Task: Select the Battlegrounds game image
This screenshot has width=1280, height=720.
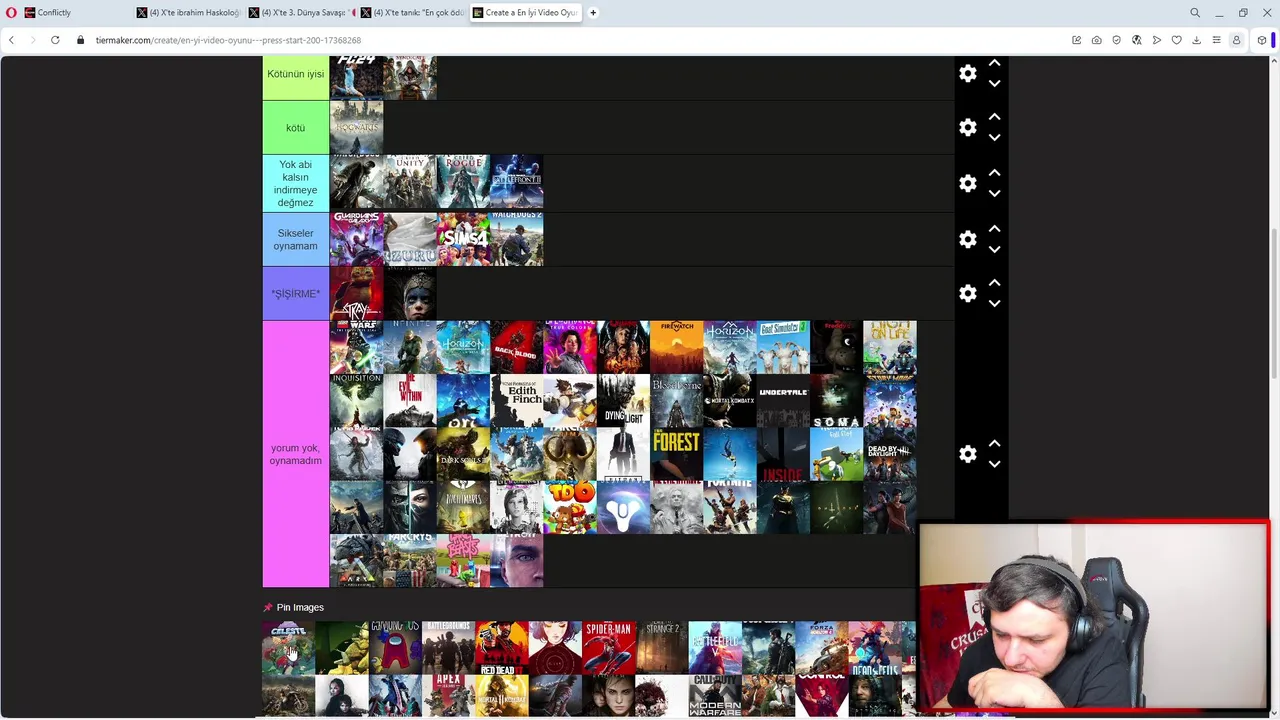Action: click(x=448, y=648)
